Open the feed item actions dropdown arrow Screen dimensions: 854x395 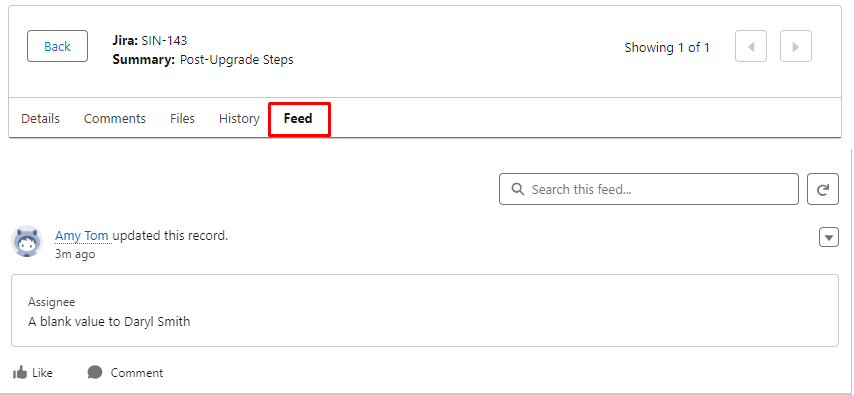[829, 238]
